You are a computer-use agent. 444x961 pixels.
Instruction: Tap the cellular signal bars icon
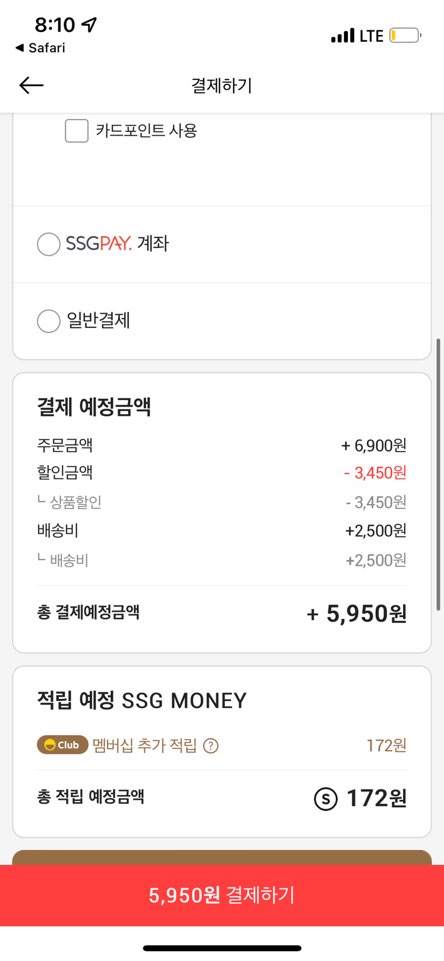coord(342,36)
